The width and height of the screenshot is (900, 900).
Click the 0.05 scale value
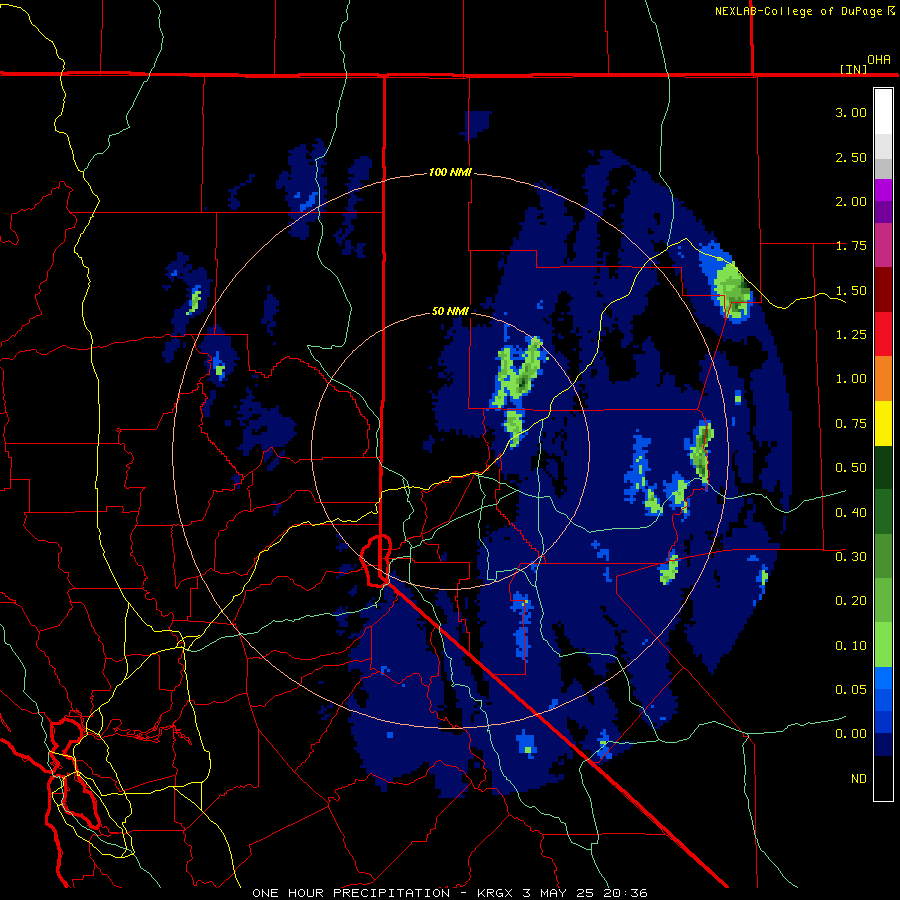click(x=851, y=689)
